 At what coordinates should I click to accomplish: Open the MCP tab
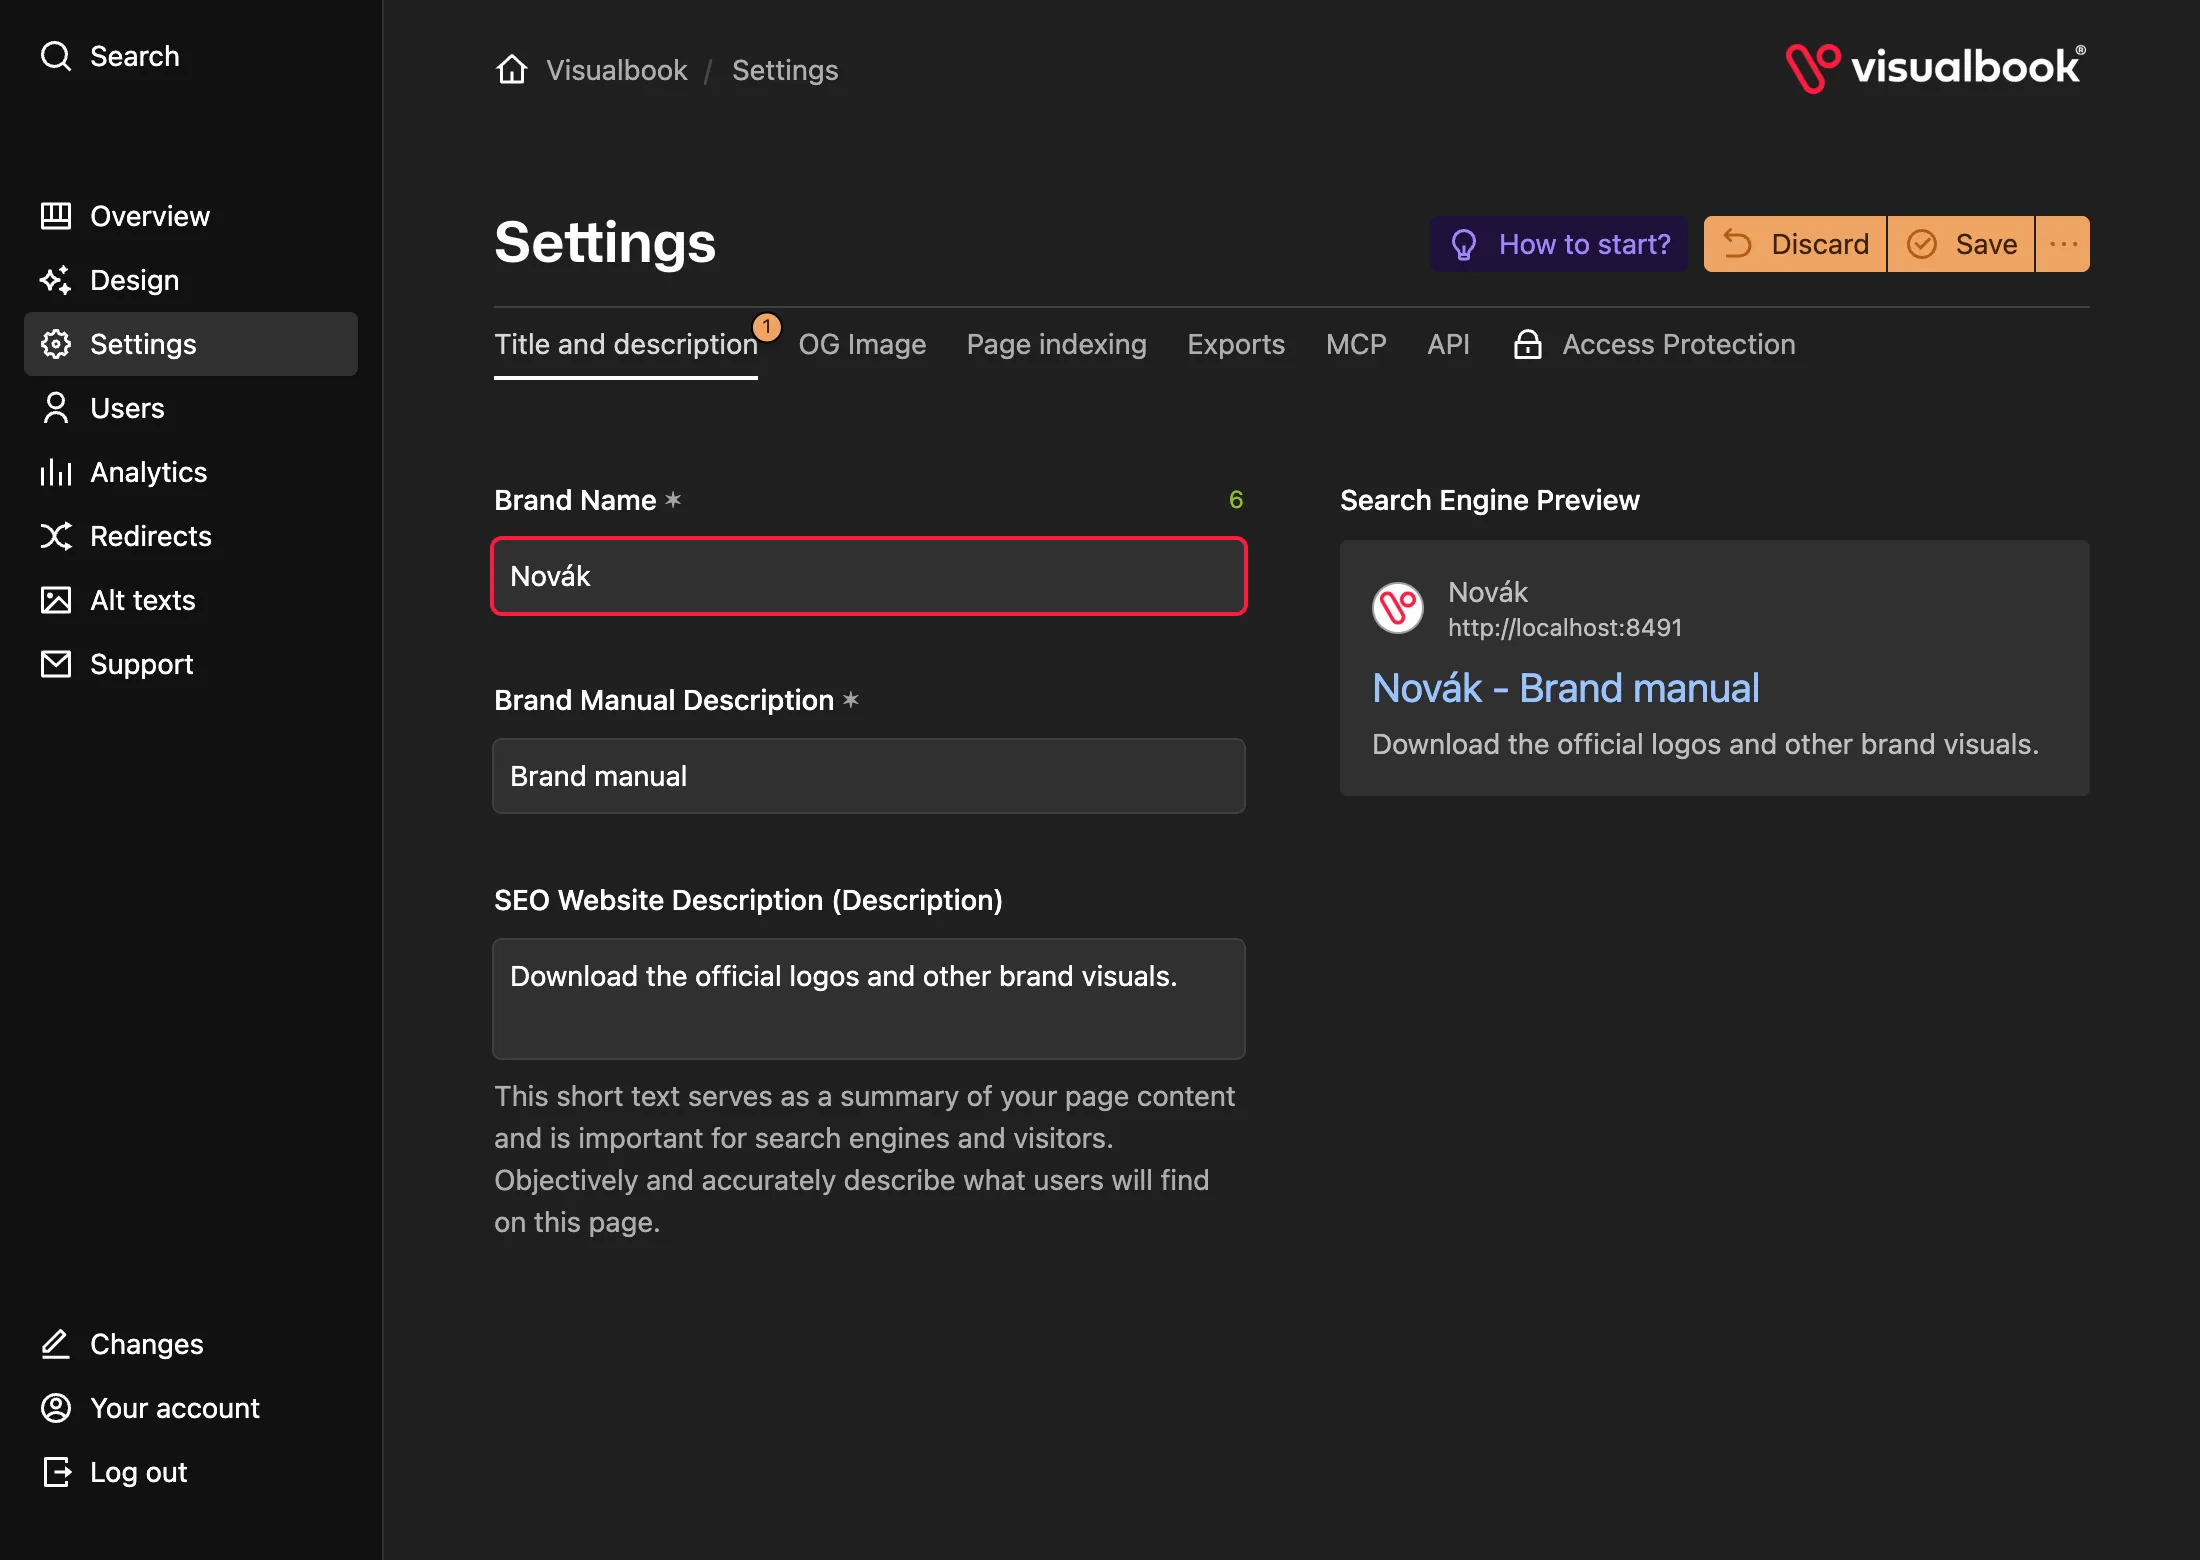point(1356,344)
